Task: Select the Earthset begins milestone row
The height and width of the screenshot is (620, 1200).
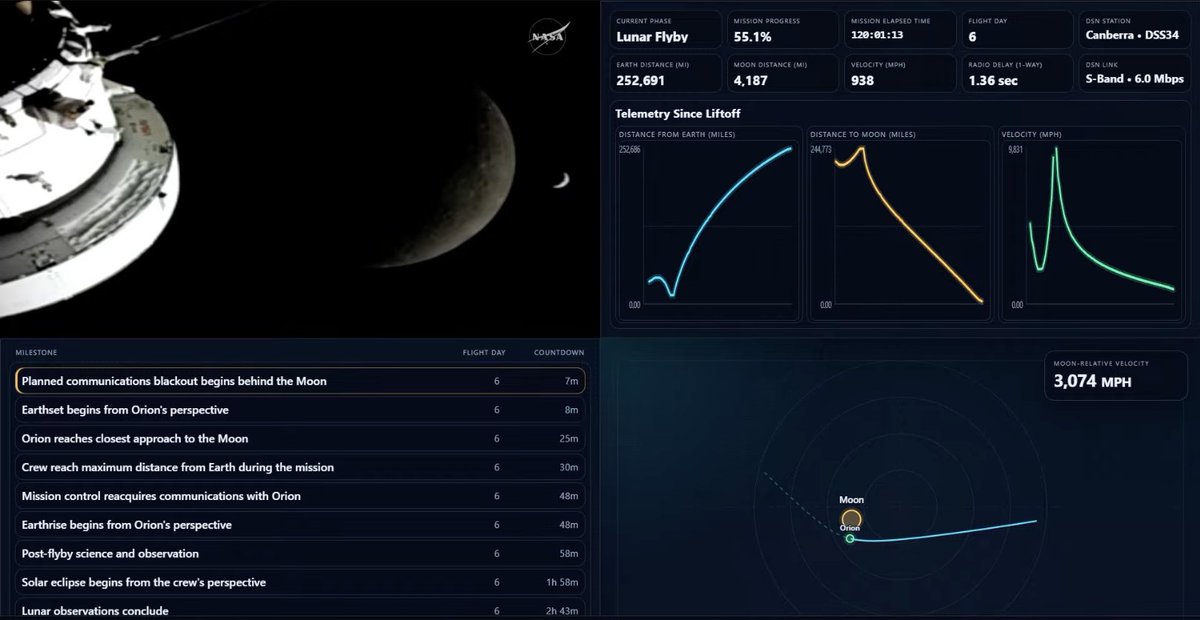Action: (300, 410)
